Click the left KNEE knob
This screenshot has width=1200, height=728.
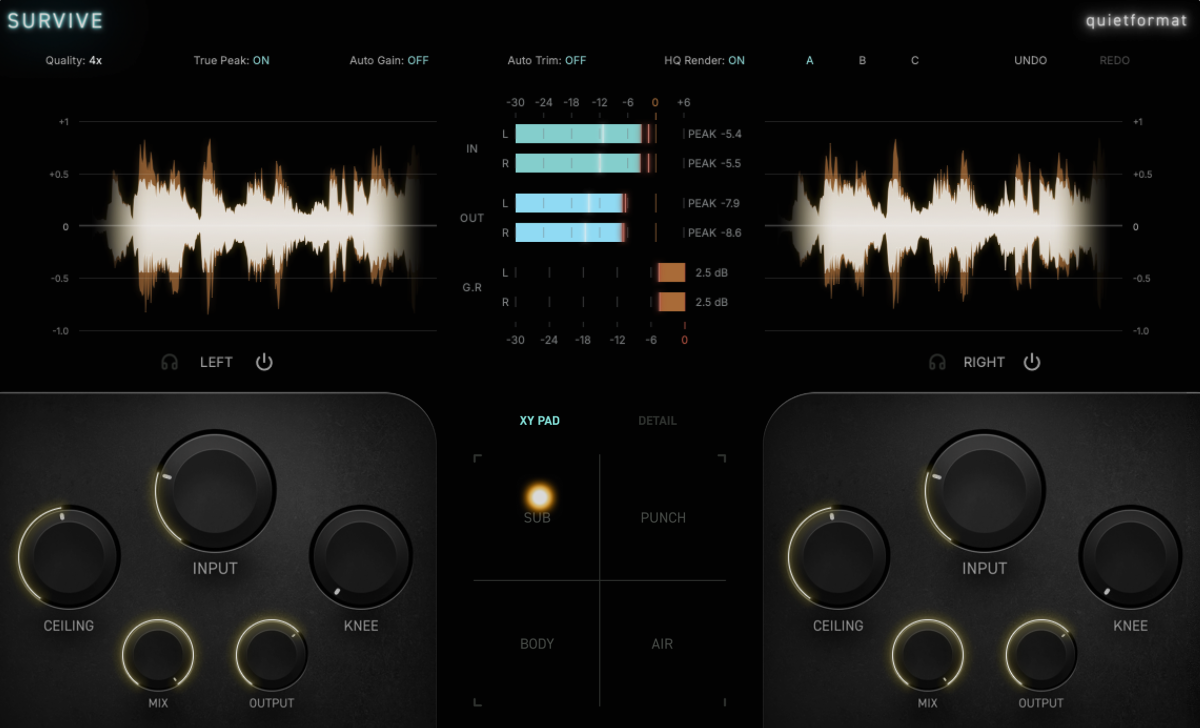click(x=361, y=558)
